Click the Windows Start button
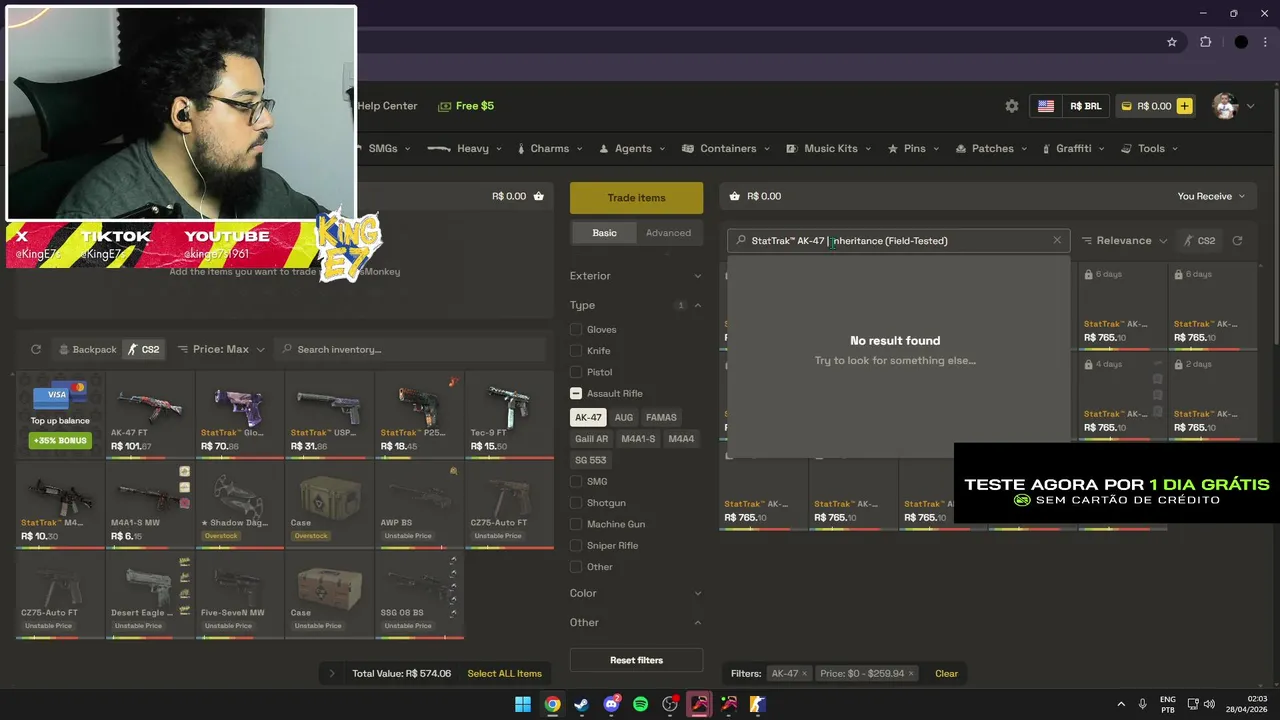Image resolution: width=1280 pixels, height=720 pixels. click(523, 704)
